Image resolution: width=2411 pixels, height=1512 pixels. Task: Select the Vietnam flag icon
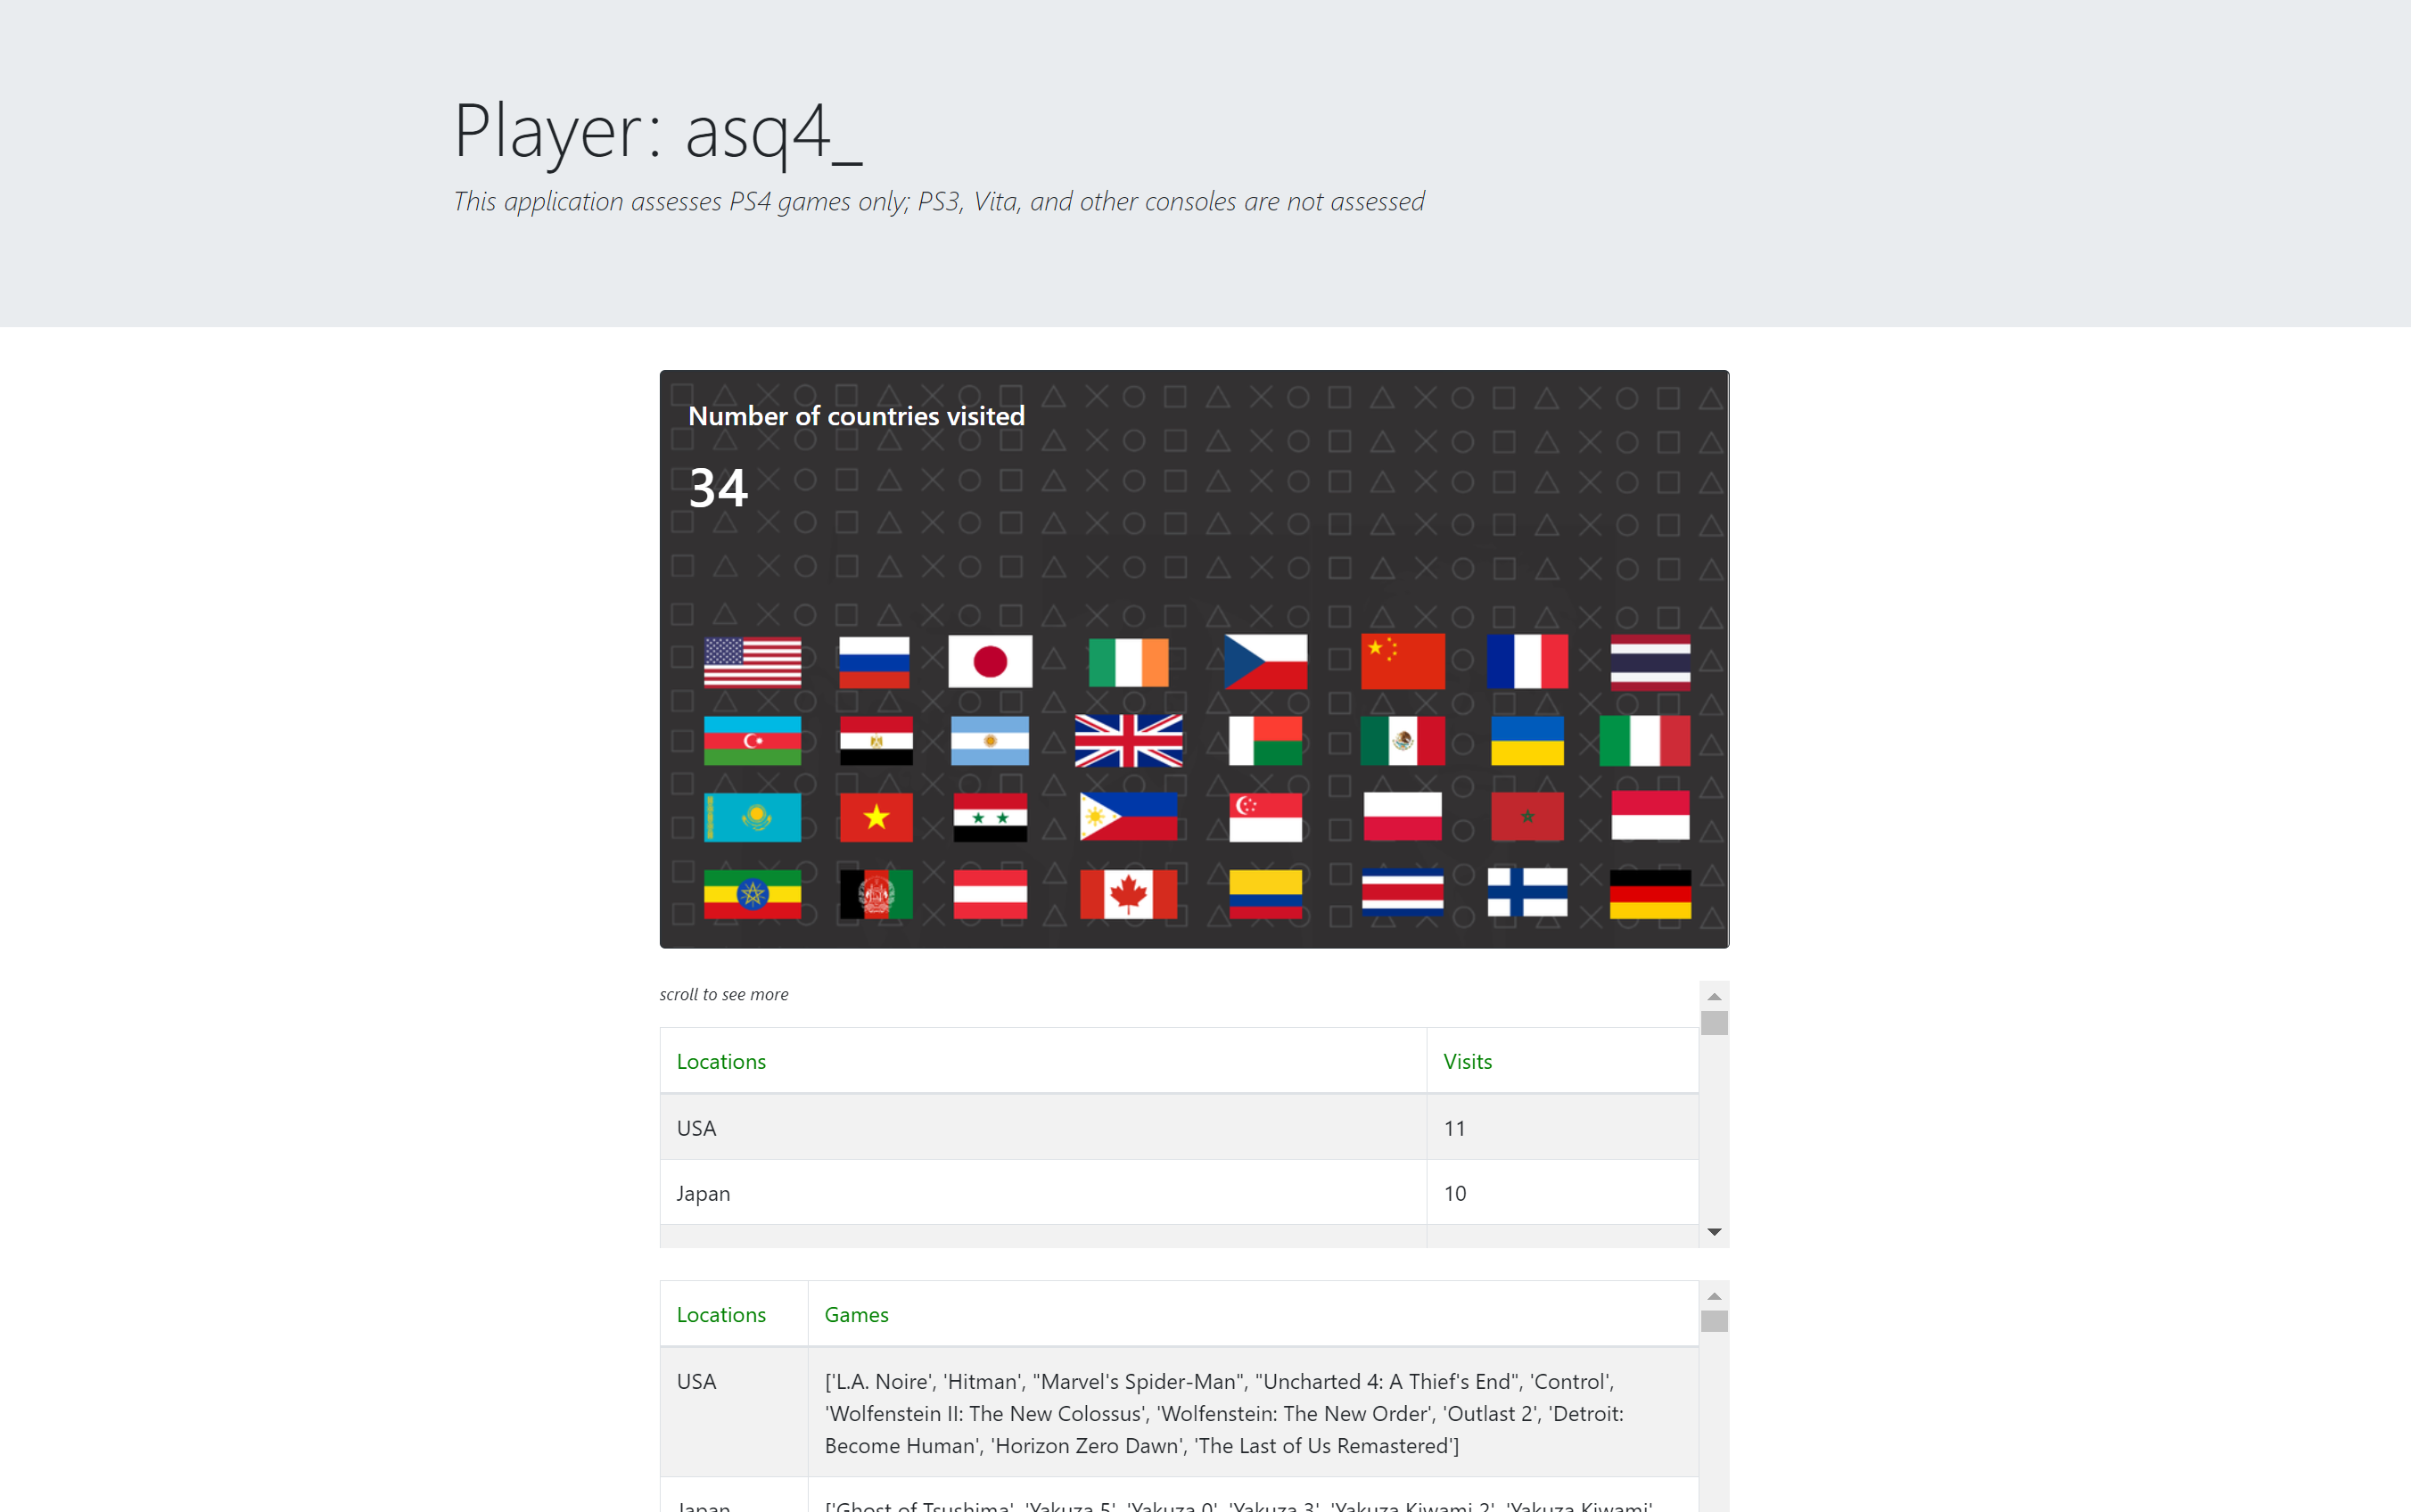coord(875,817)
